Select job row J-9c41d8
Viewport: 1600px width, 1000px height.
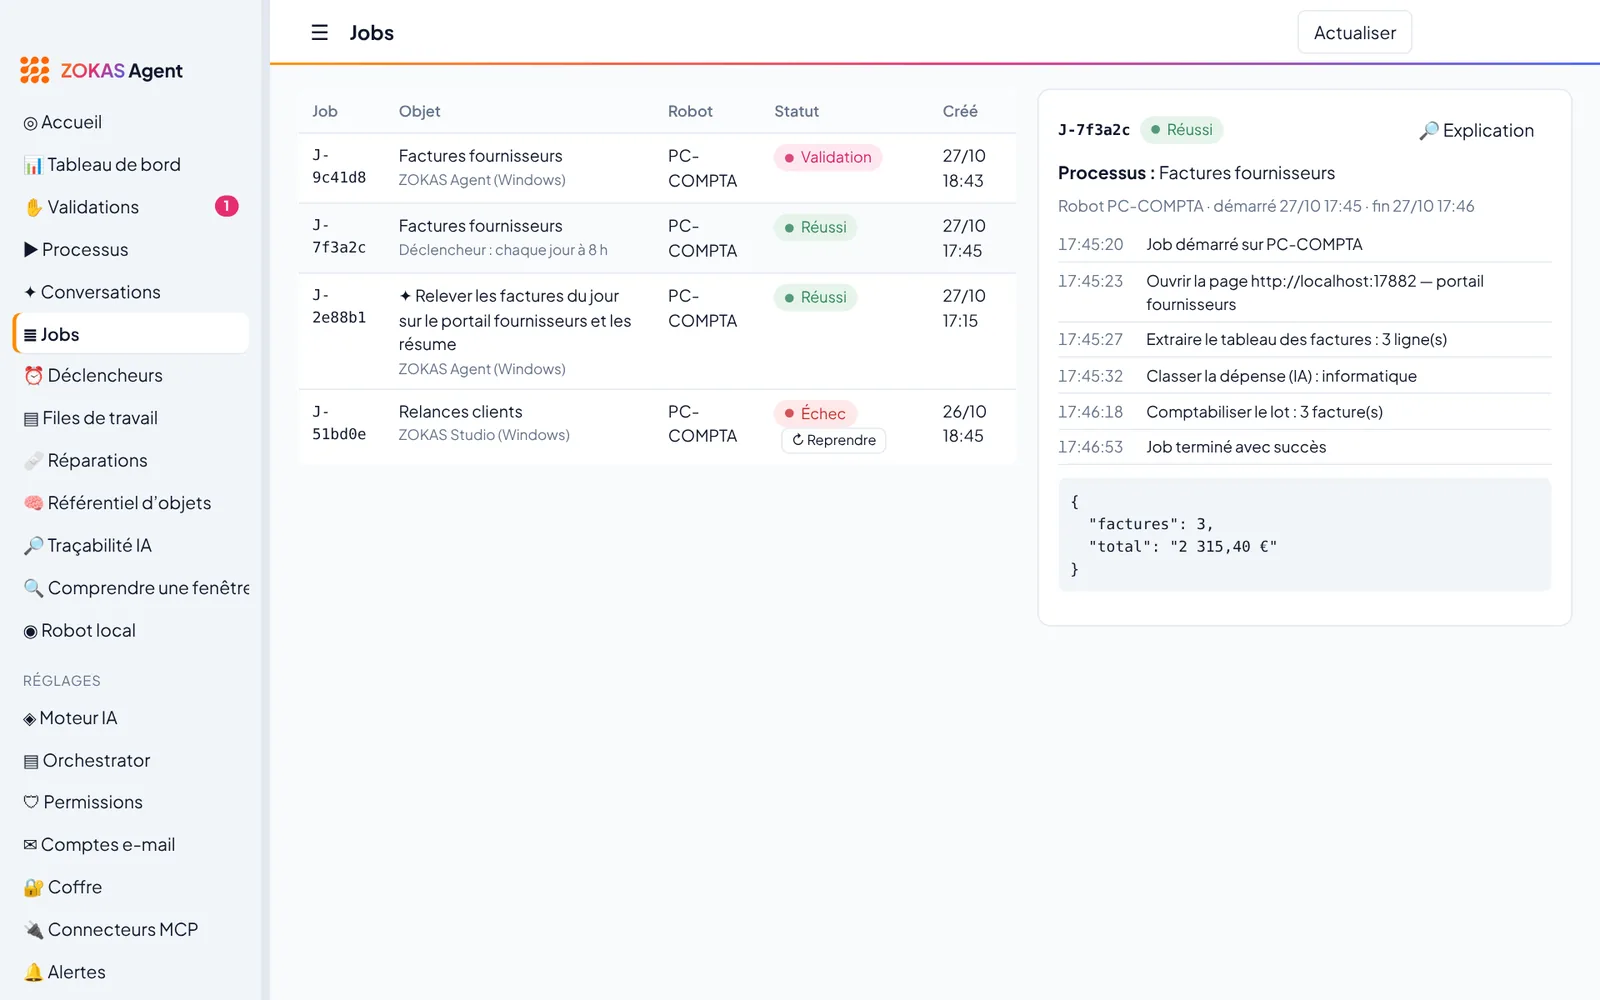click(x=657, y=168)
